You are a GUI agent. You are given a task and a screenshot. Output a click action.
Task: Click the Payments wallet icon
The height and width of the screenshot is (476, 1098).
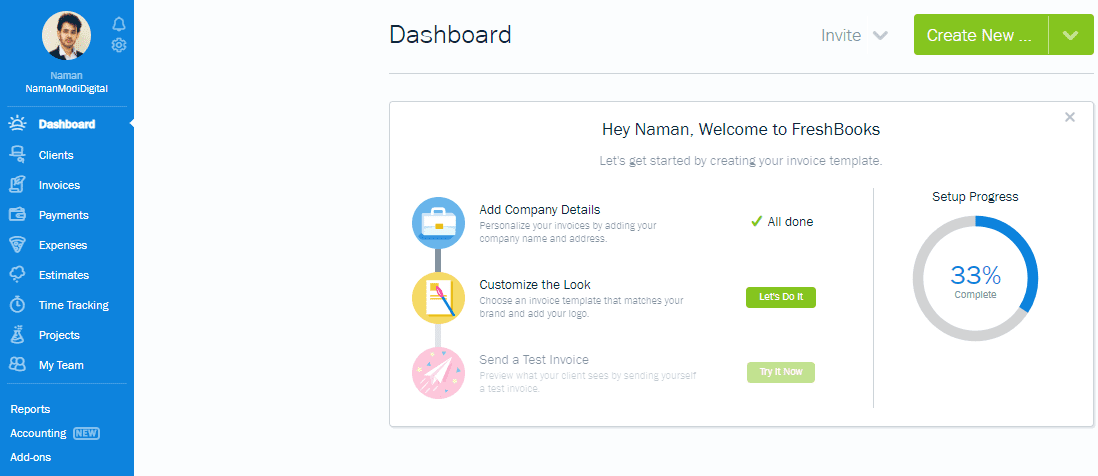[x=17, y=215]
